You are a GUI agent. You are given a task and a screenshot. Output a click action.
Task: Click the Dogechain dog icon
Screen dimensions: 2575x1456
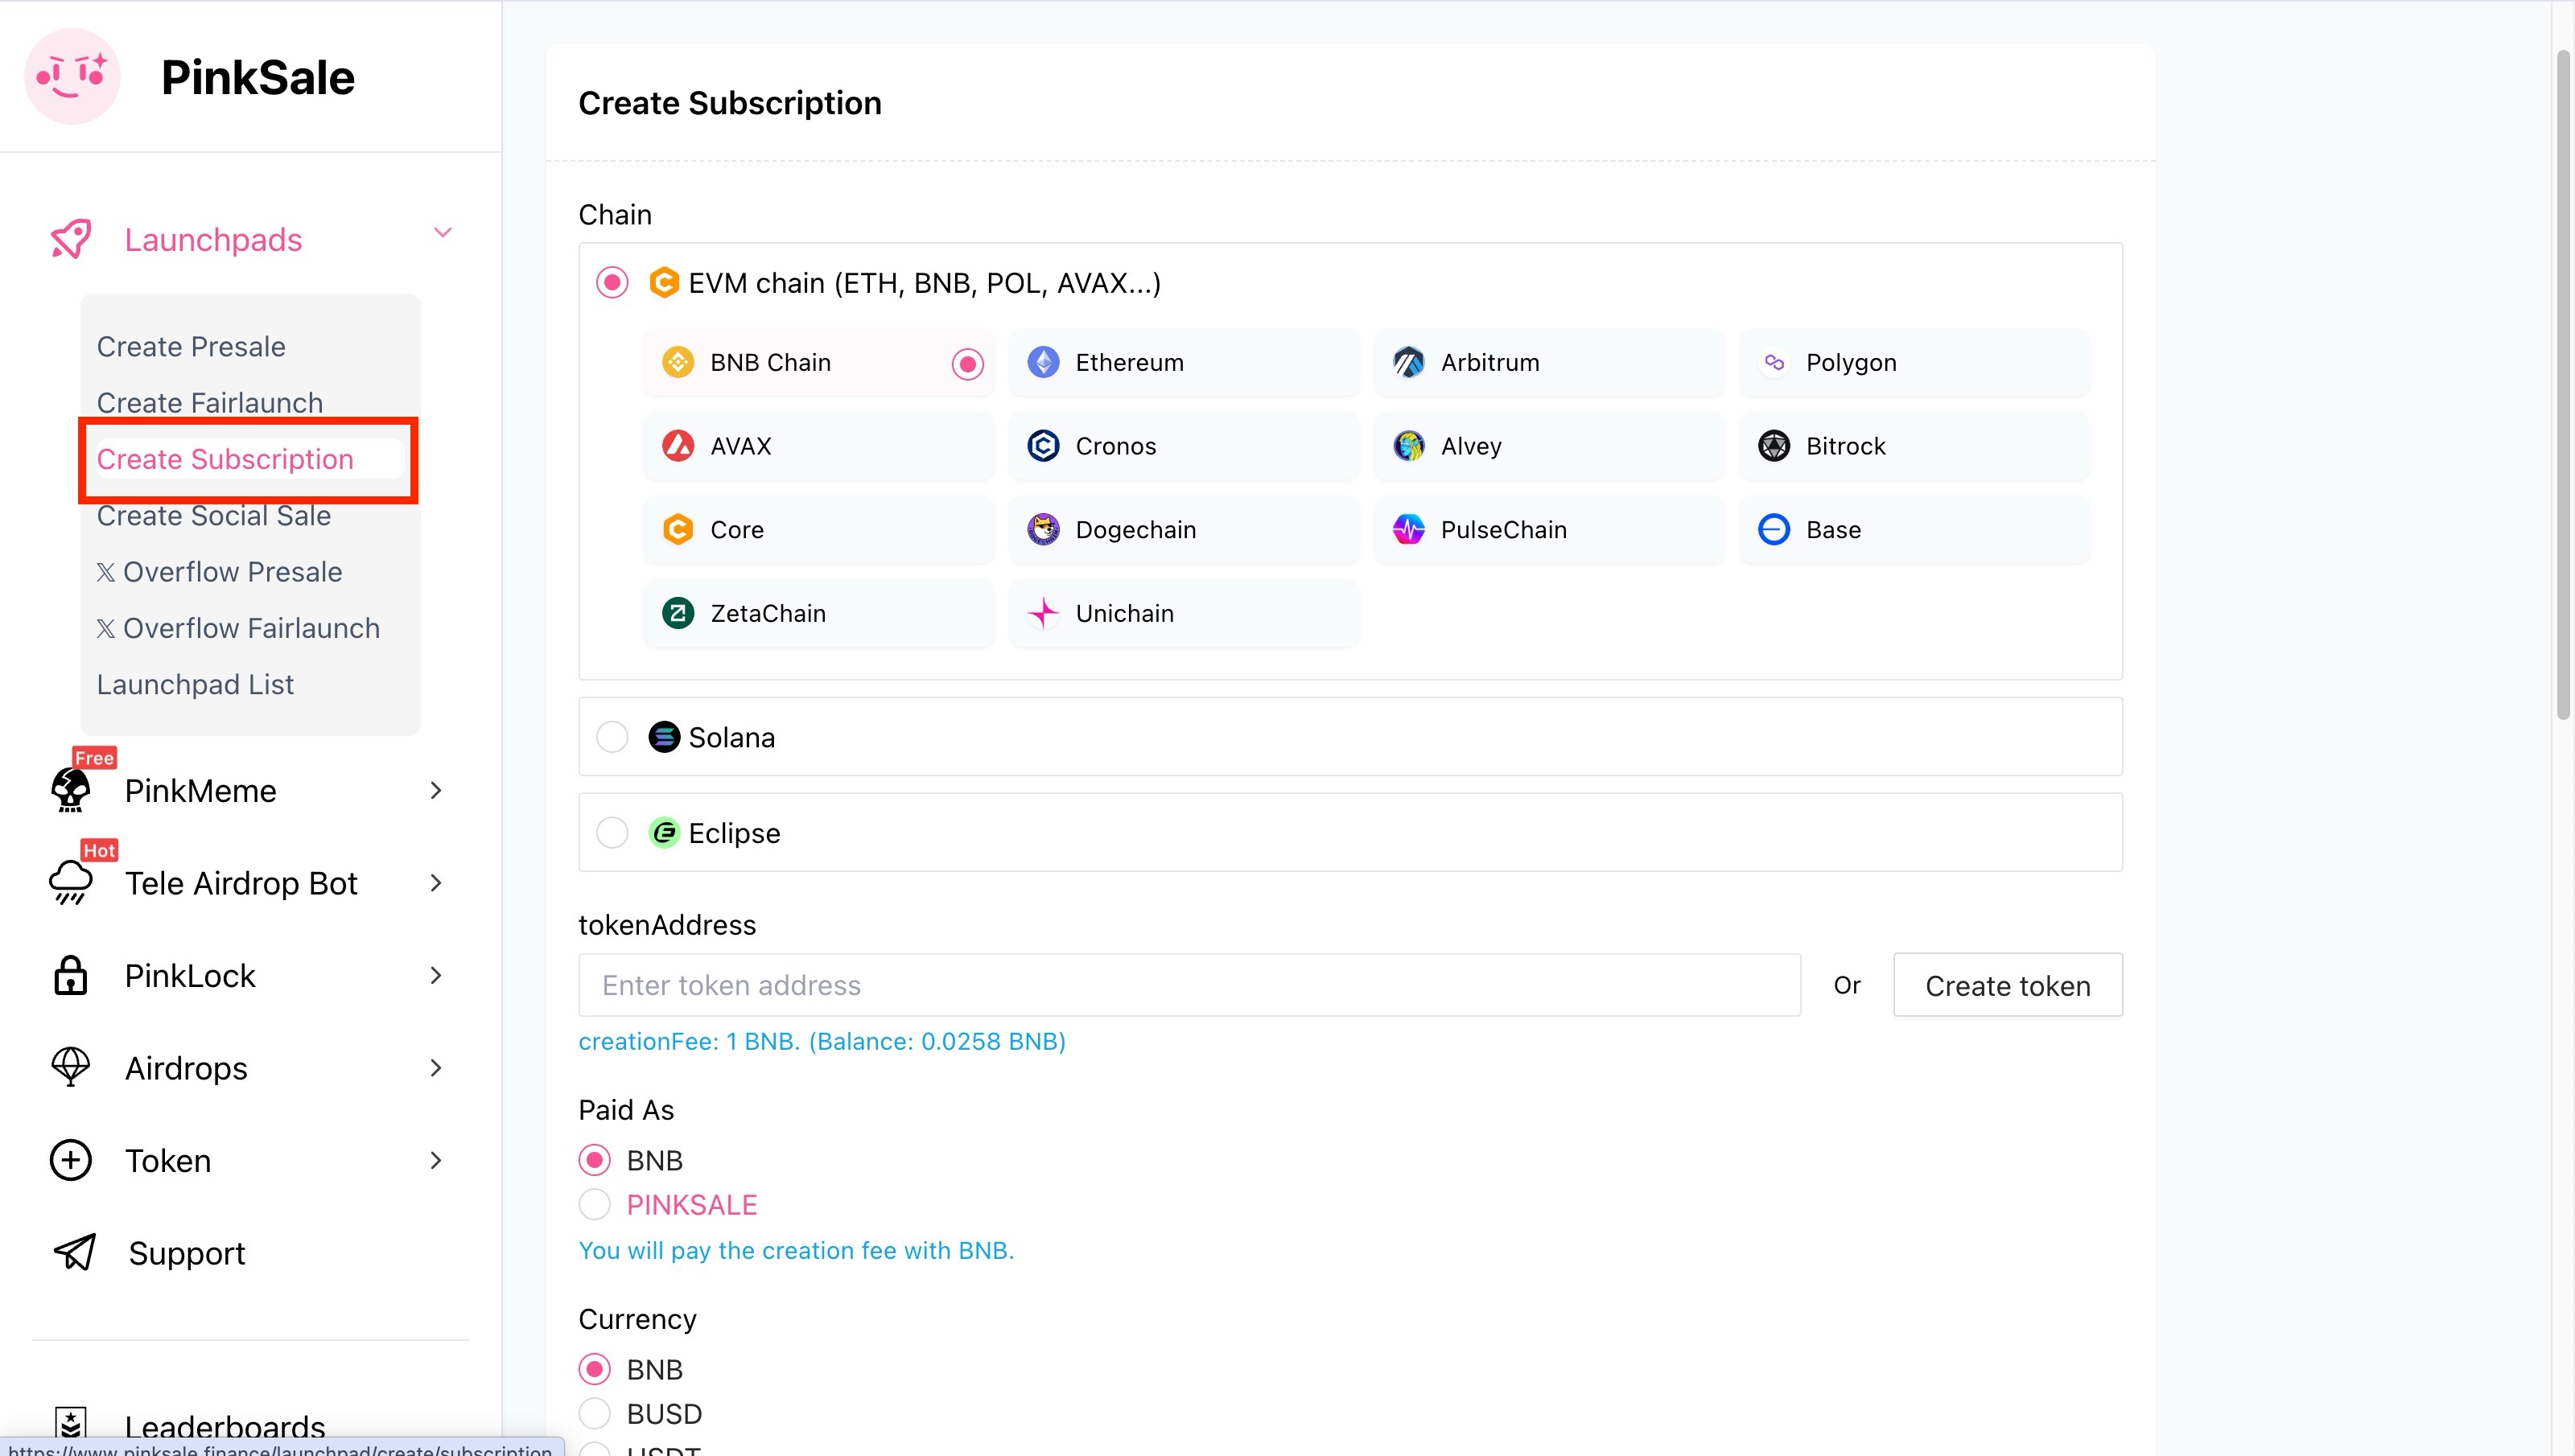click(x=1043, y=529)
